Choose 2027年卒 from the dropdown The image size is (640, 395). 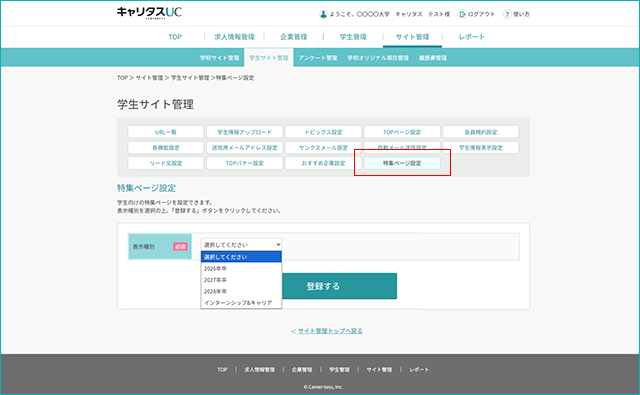(x=241, y=280)
